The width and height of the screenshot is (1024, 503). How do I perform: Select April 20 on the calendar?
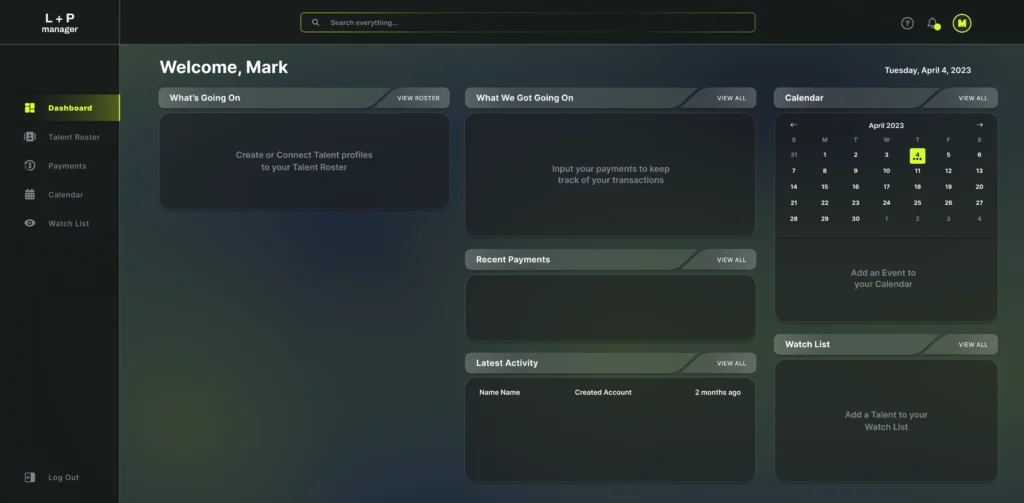(x=979, y=187)
